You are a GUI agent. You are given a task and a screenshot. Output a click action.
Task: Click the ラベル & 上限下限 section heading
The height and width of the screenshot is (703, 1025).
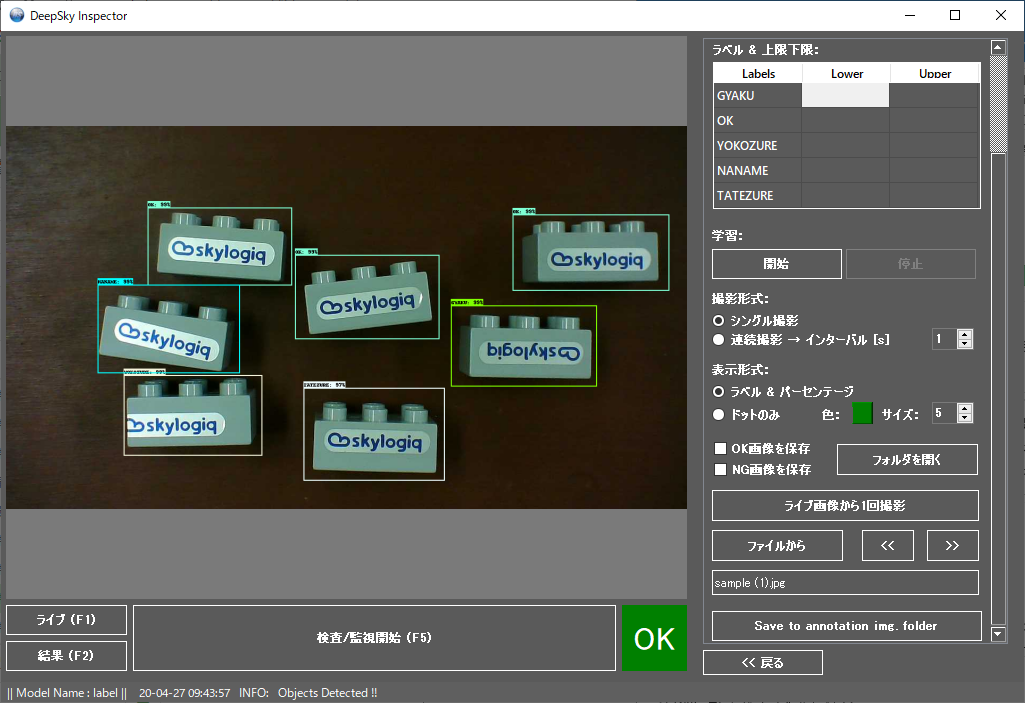click(x=765, y=50)
